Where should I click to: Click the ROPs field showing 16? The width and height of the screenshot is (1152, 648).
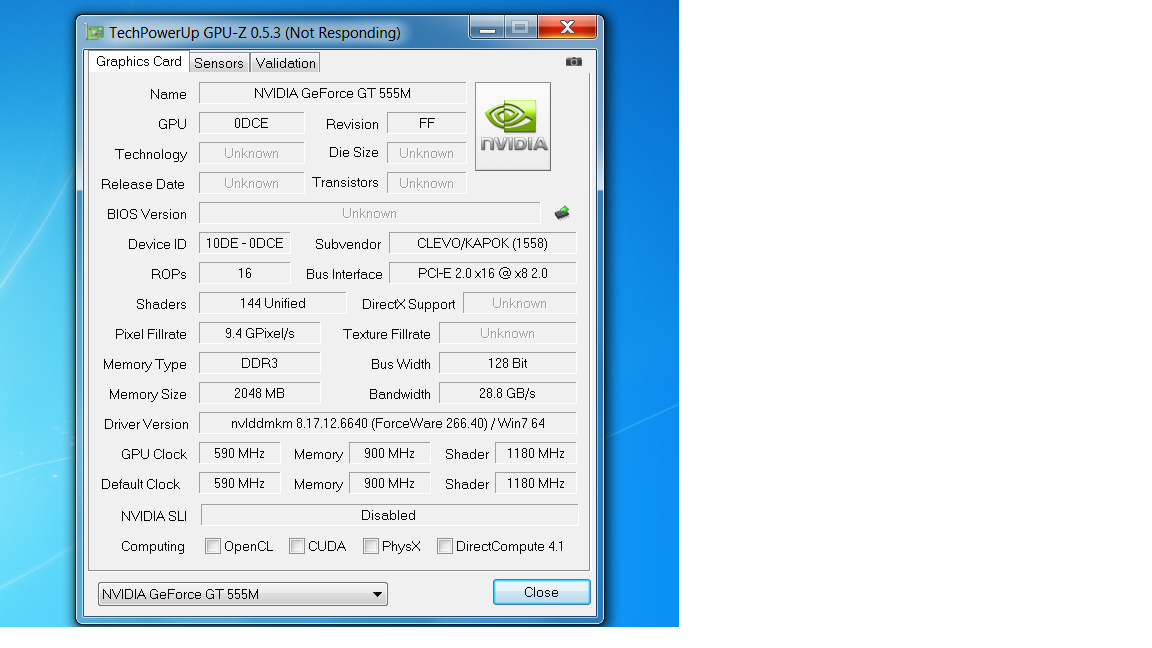click(245, 273)
